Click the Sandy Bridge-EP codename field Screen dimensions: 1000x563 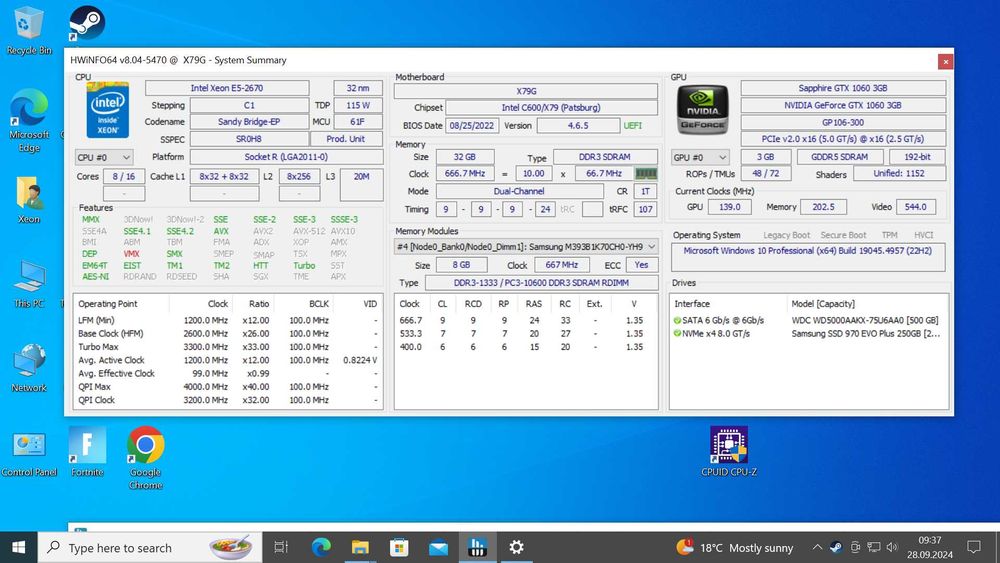click(249, 122)
